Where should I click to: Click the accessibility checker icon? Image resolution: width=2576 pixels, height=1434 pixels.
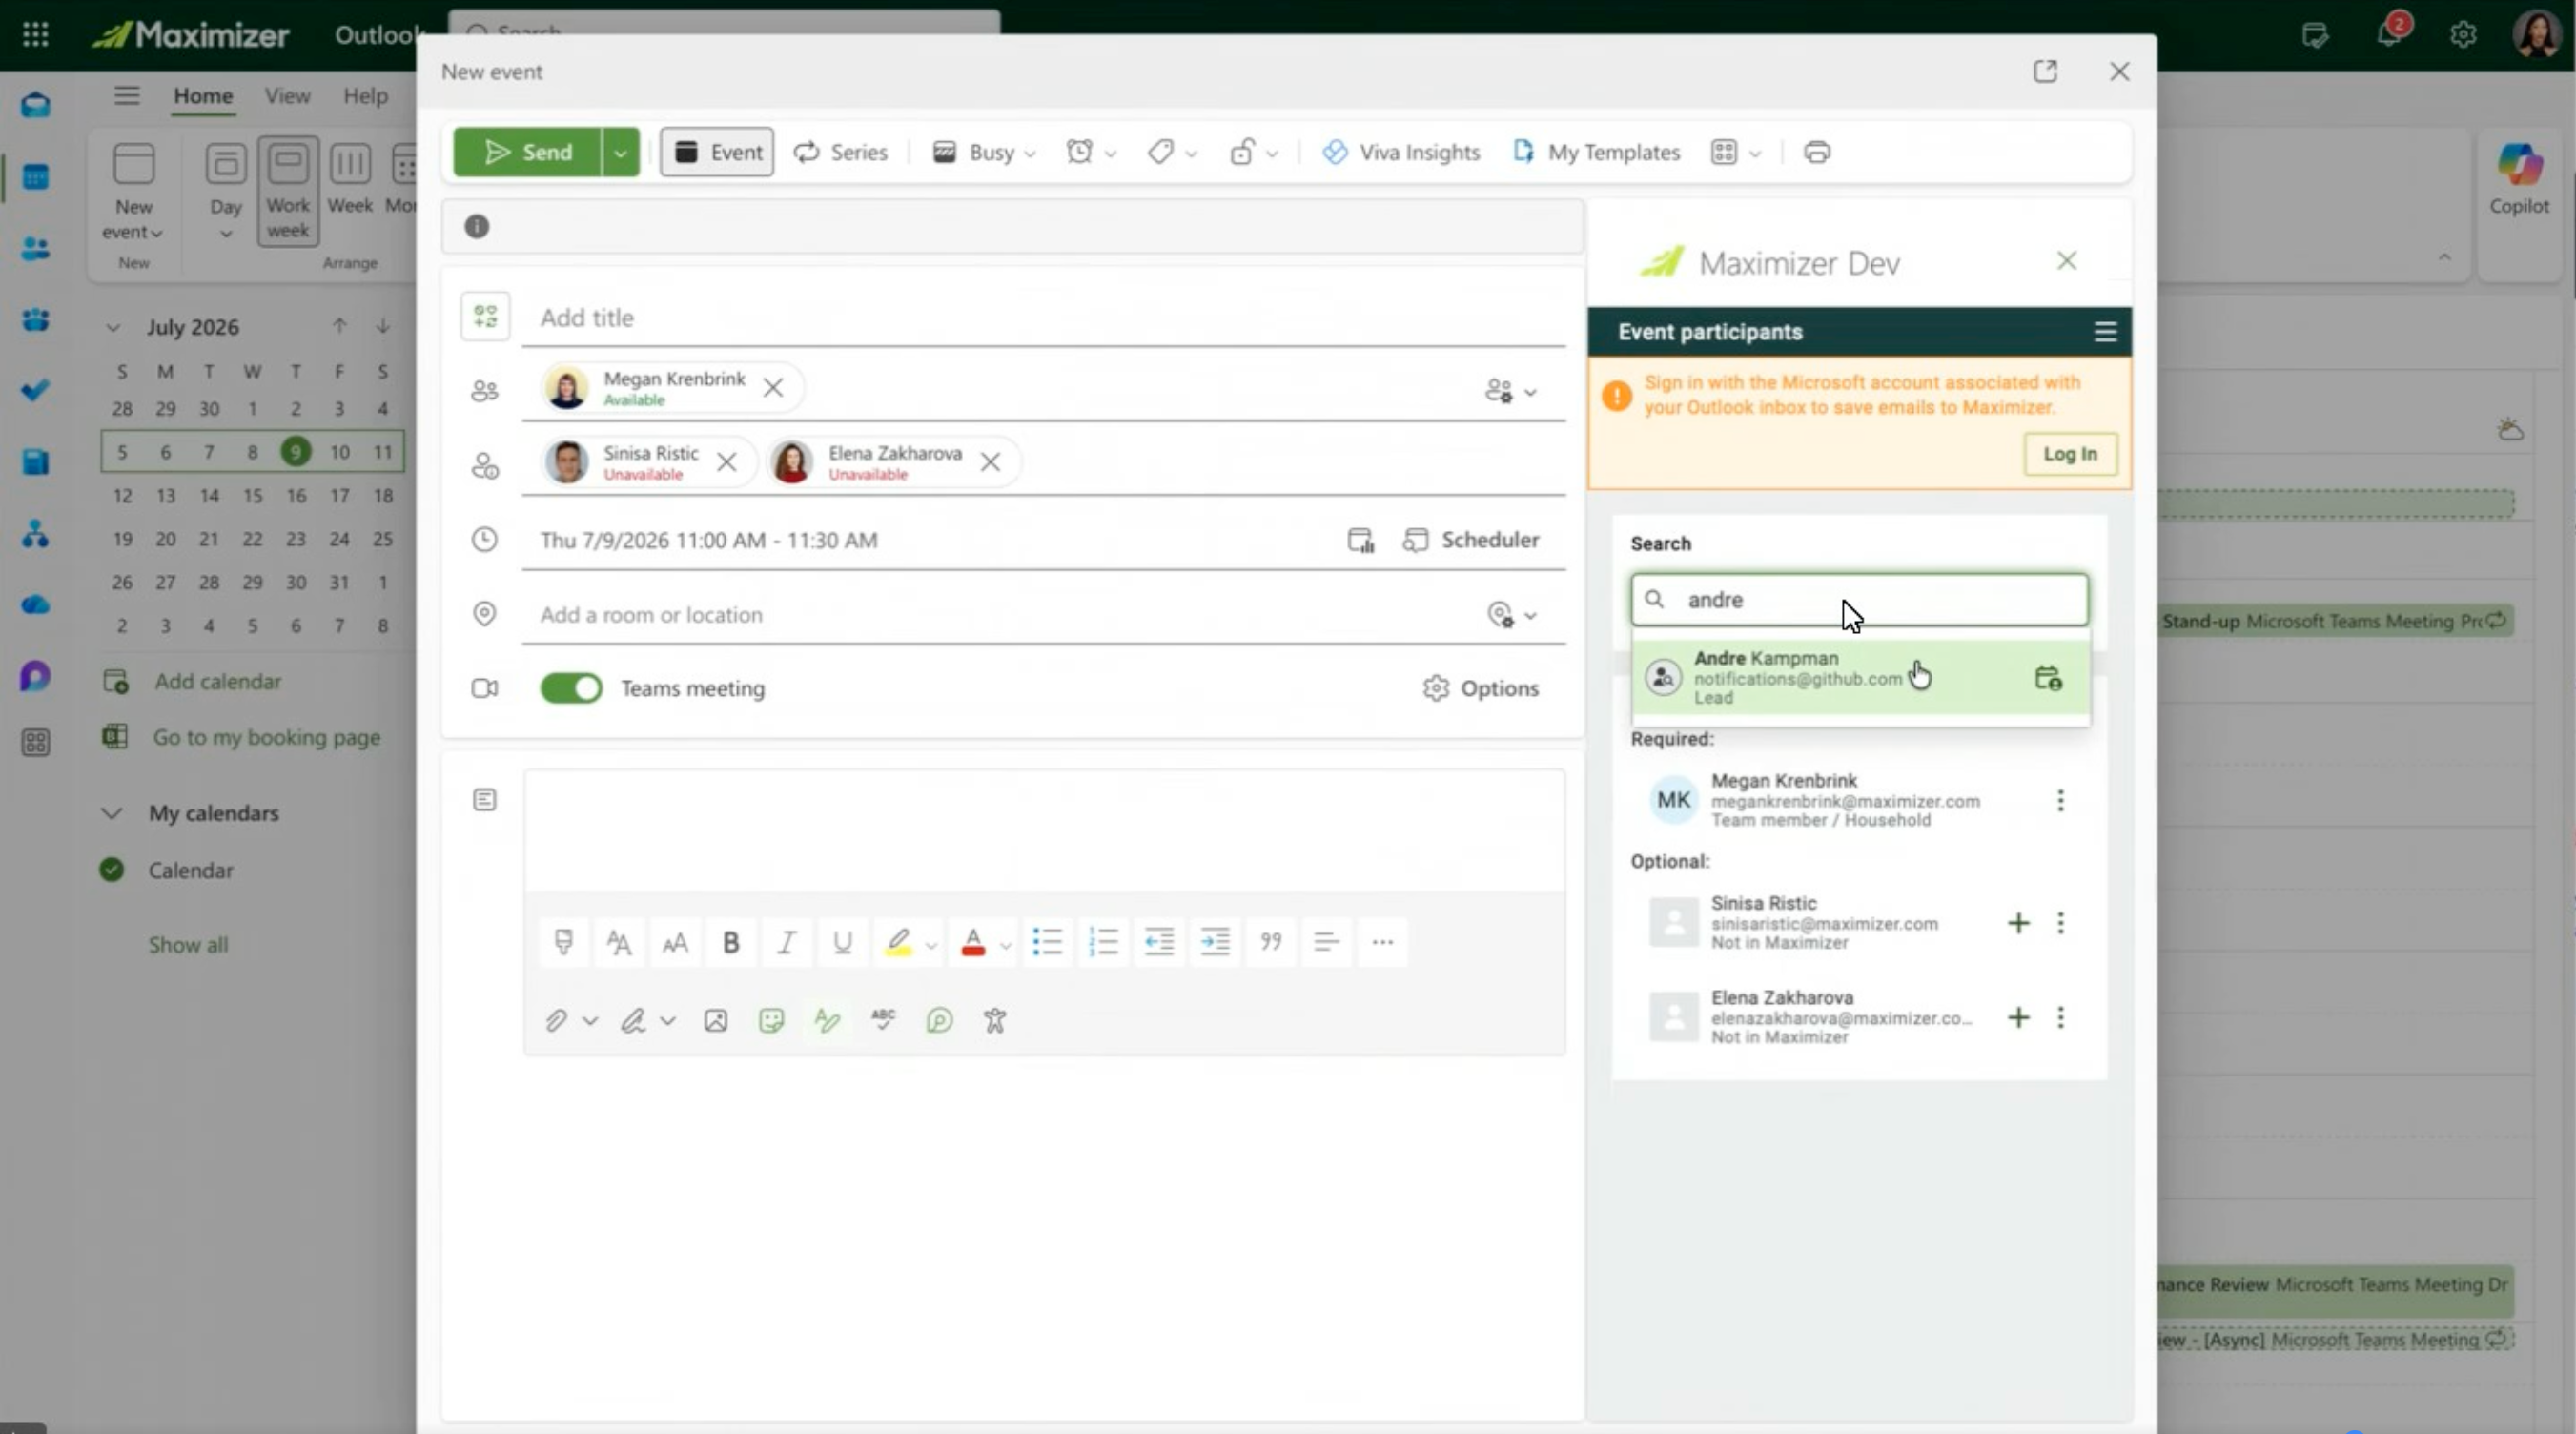[995, 1021]
